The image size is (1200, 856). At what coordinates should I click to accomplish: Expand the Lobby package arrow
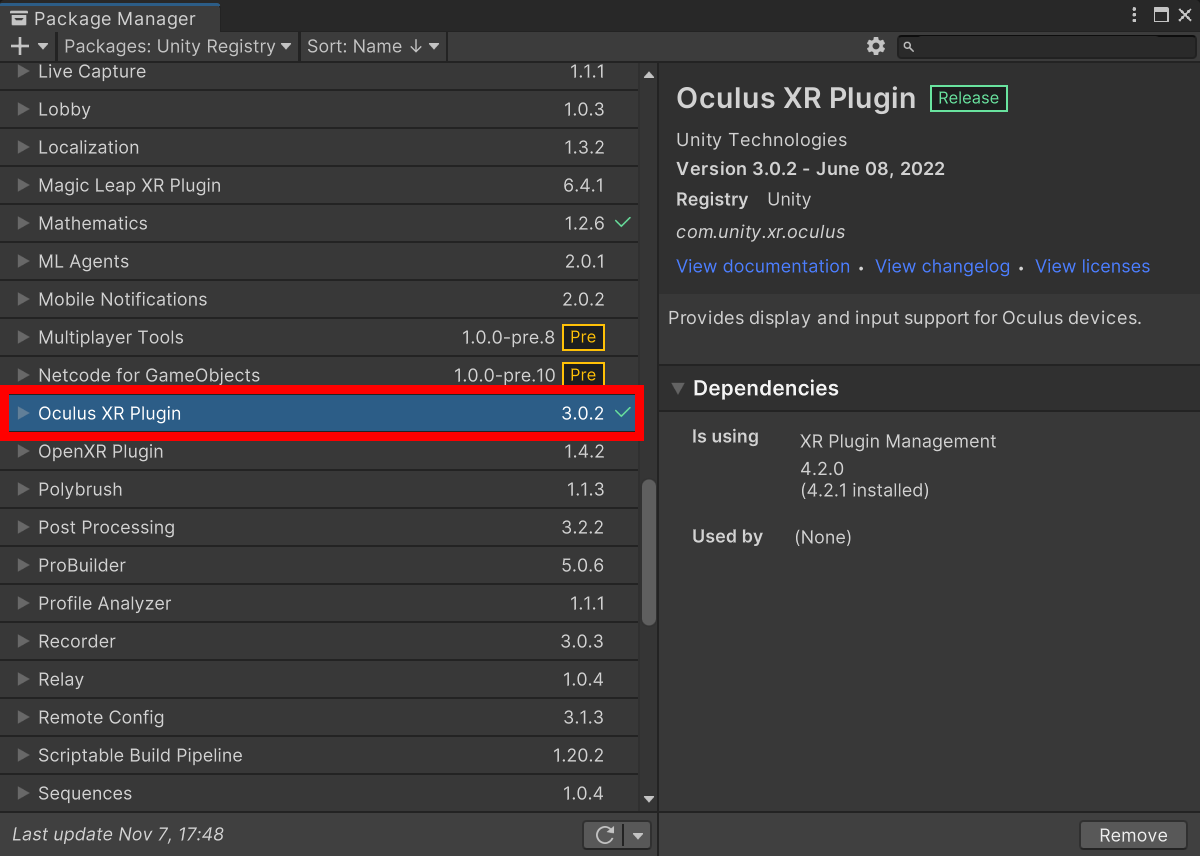(x=23, y=109)
